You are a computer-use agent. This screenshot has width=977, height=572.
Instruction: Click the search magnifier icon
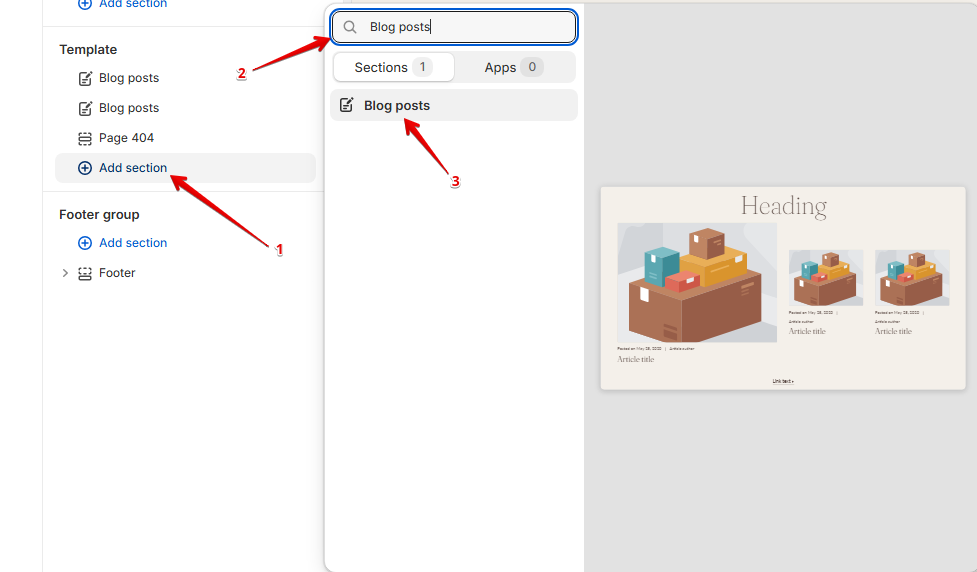[350, 27]
